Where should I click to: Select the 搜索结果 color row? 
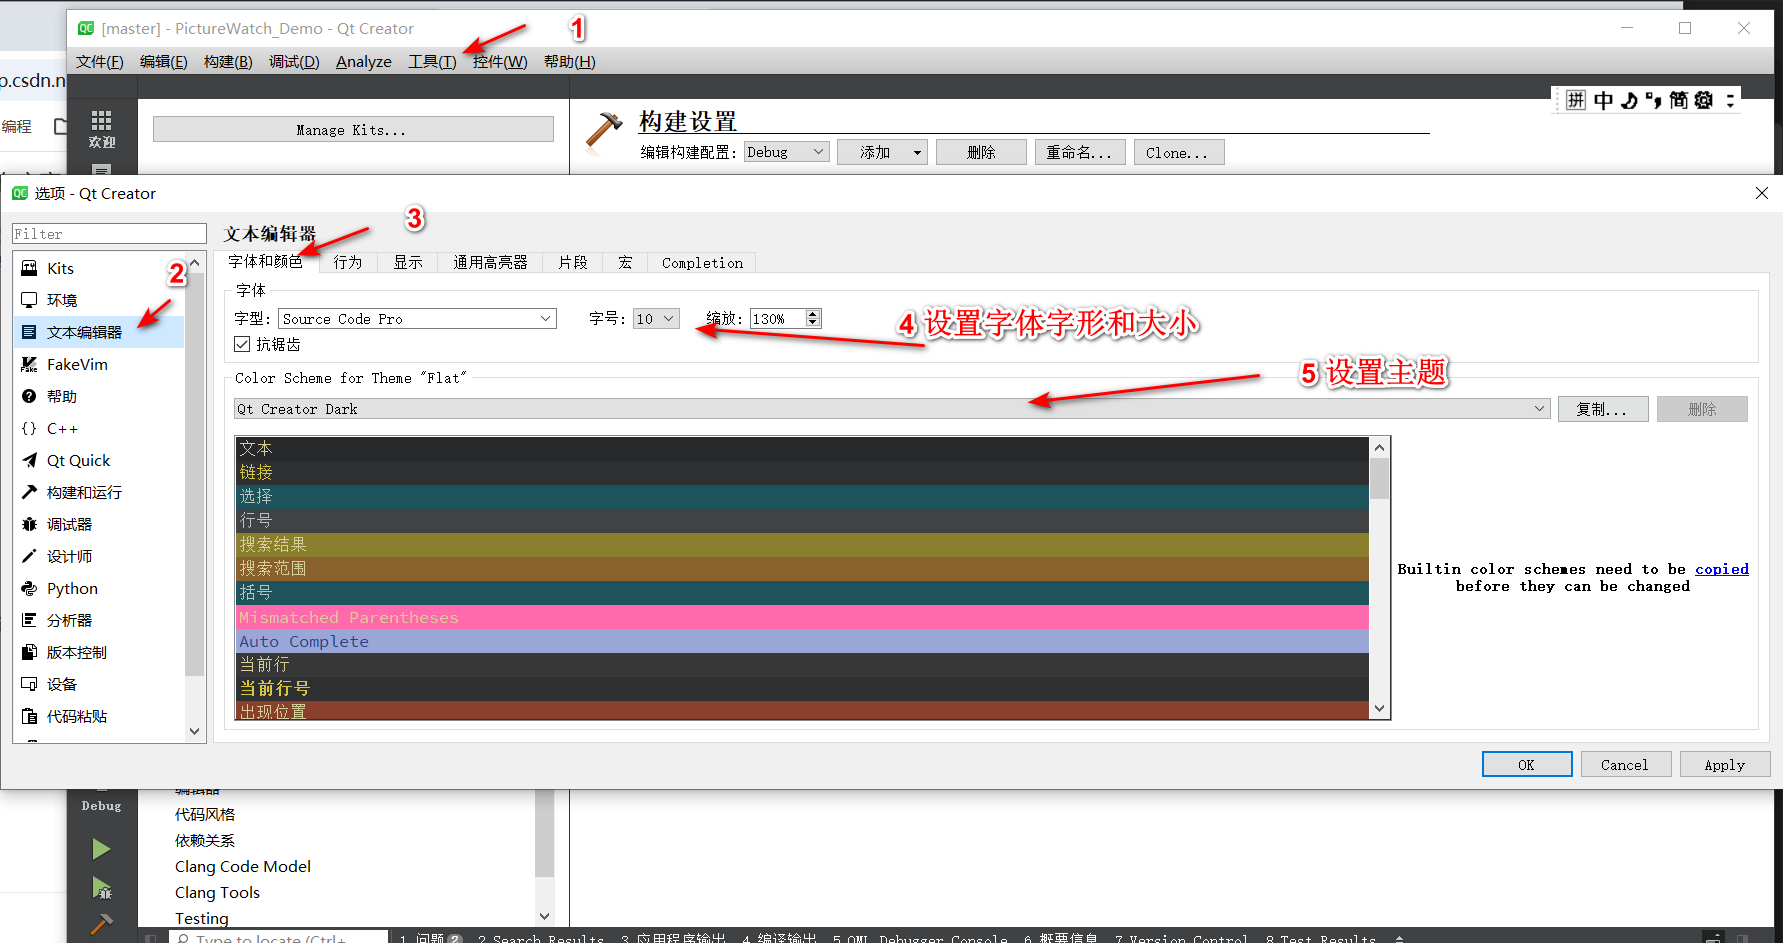tap(802, 544)
